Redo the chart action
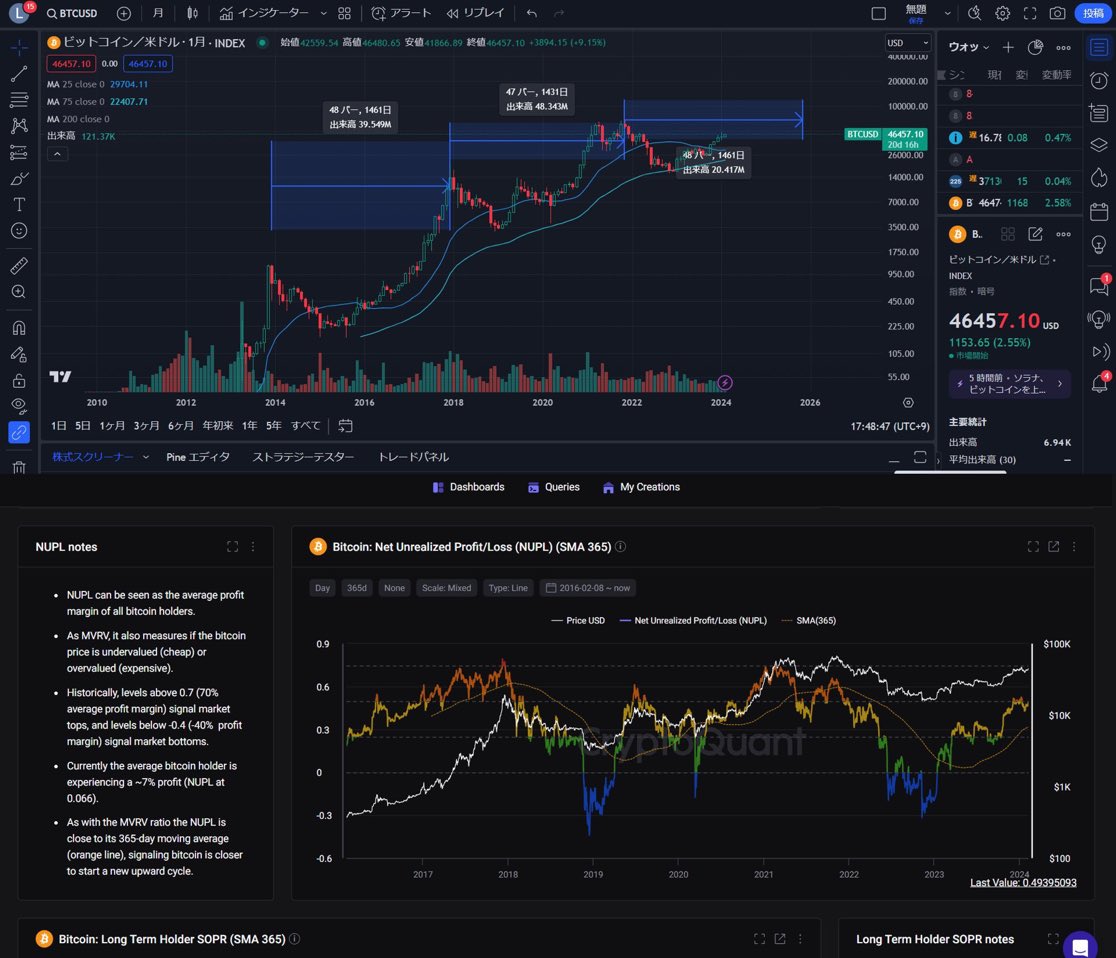The width and height of the screenshot is (1116, 958). (559, 14)
